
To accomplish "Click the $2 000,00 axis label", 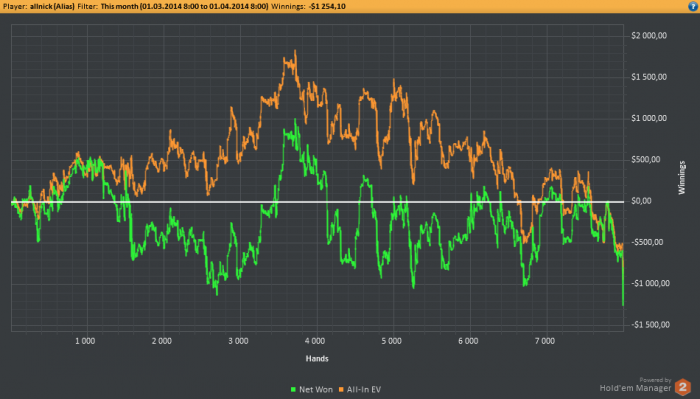I will coord(649,36).
